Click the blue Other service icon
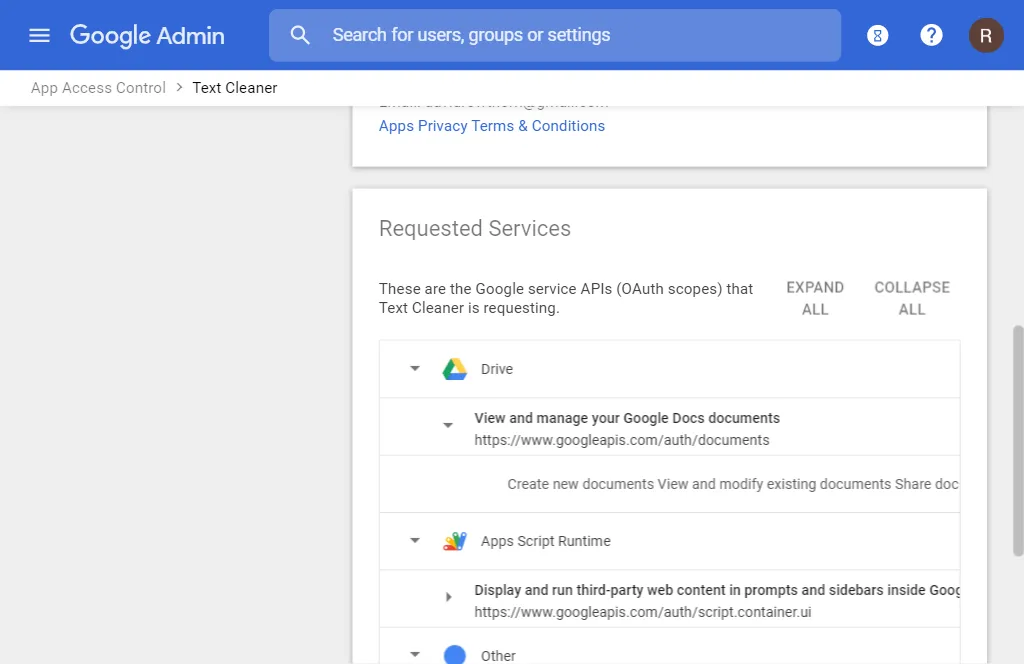Image resolution: width=1024 pixels, height=664 pixels. 455,654
